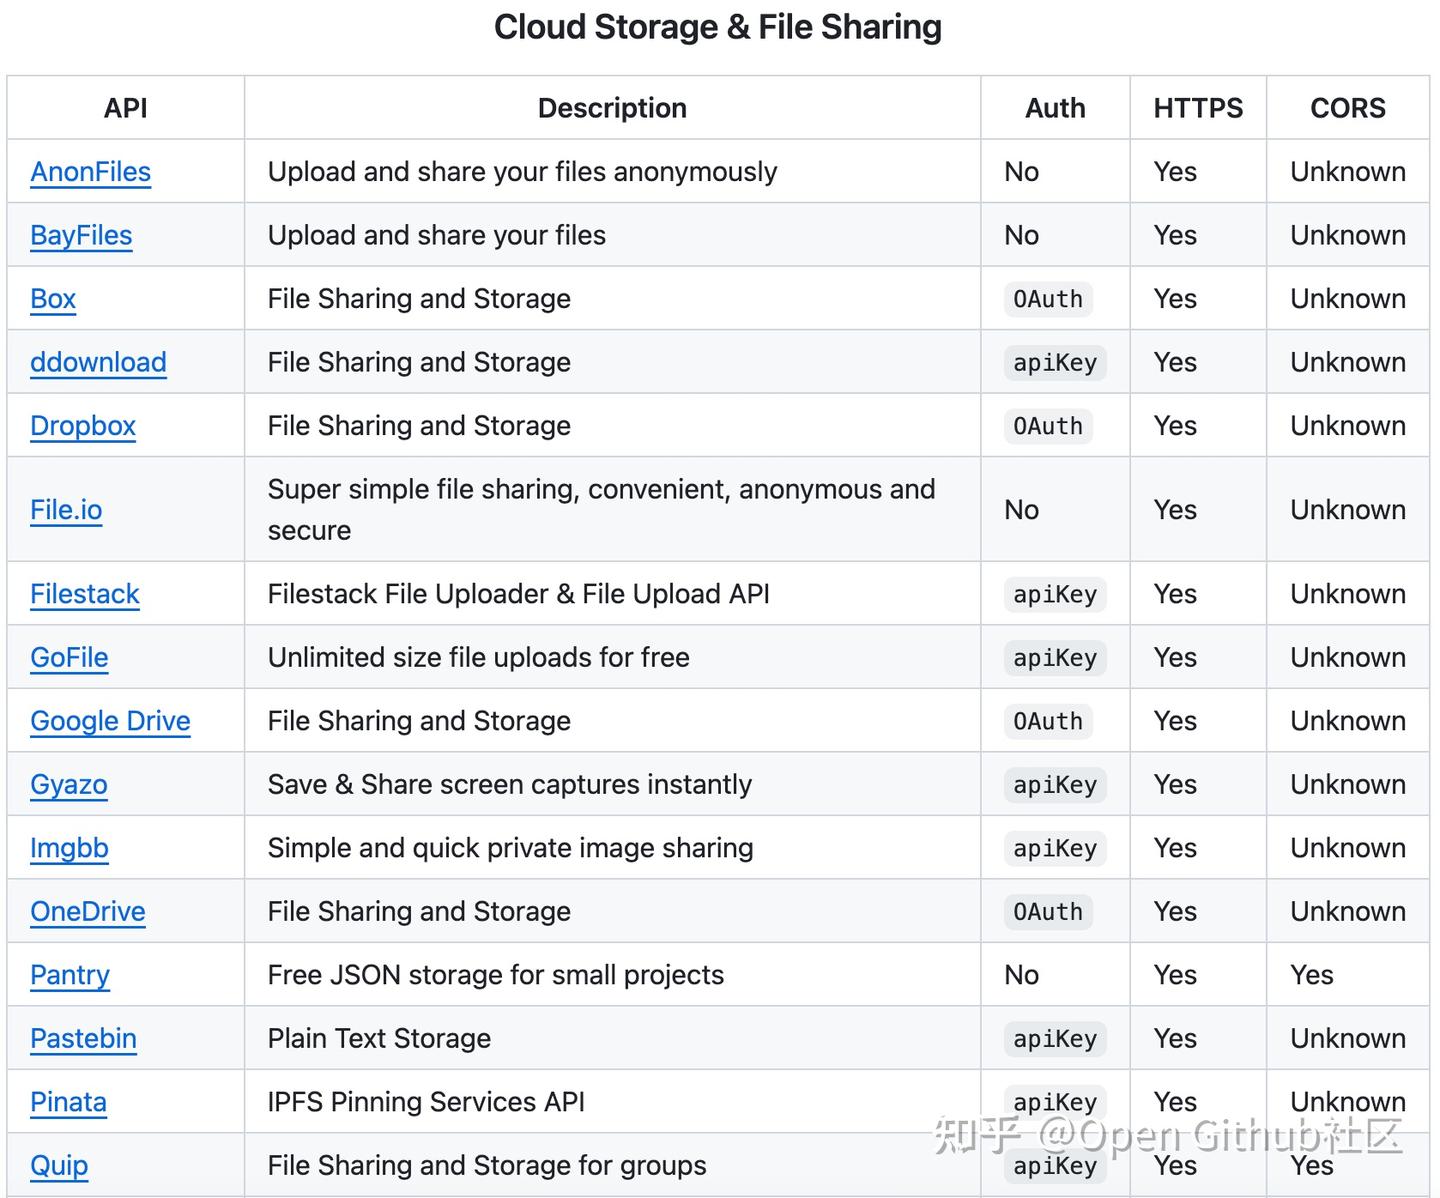Open the Imgbb API link
The width and height of the screenshot is (1440, 1198).
69,848
